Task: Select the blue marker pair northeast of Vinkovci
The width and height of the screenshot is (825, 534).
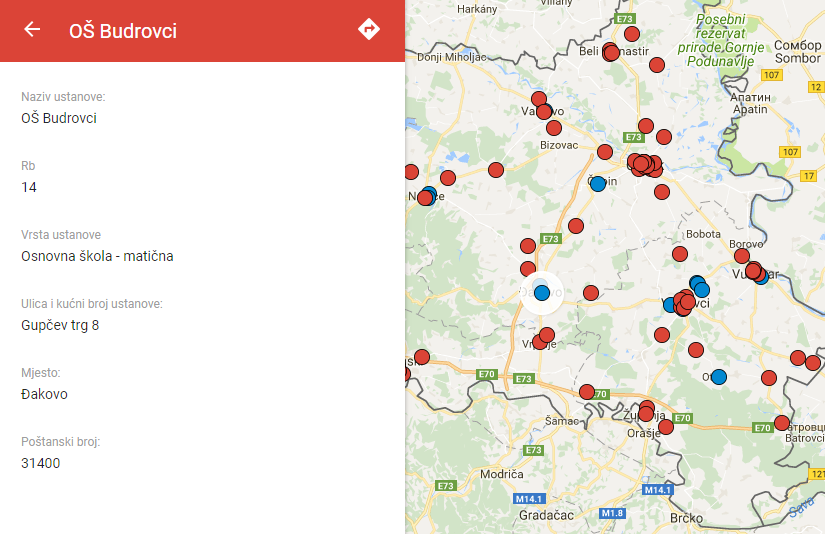Action: tap(700, 287)
